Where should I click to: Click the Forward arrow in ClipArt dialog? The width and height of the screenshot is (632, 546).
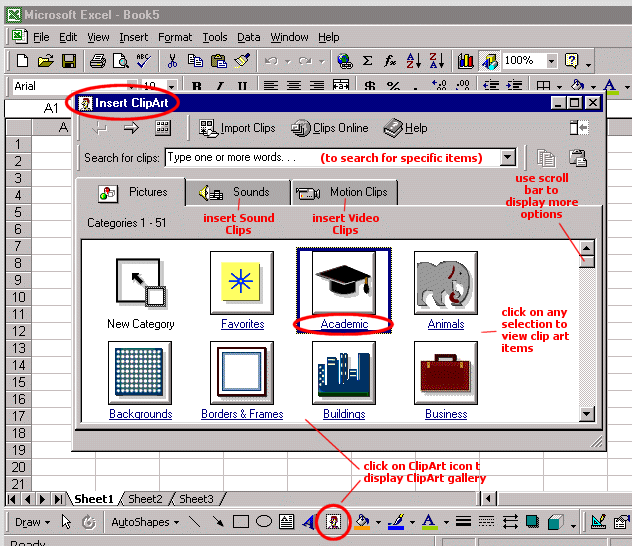click(x=131, y=128)
